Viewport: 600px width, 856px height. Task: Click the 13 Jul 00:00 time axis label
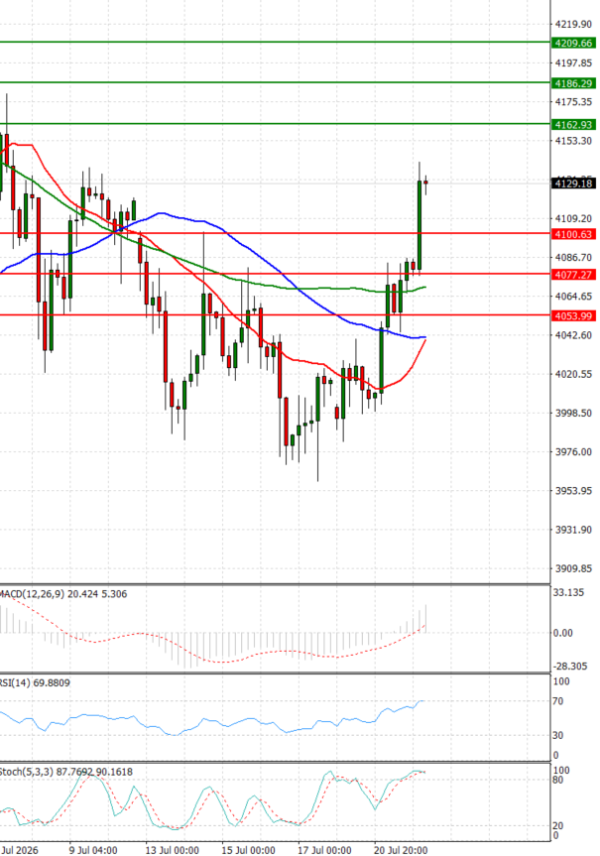(x=171, y=851)
